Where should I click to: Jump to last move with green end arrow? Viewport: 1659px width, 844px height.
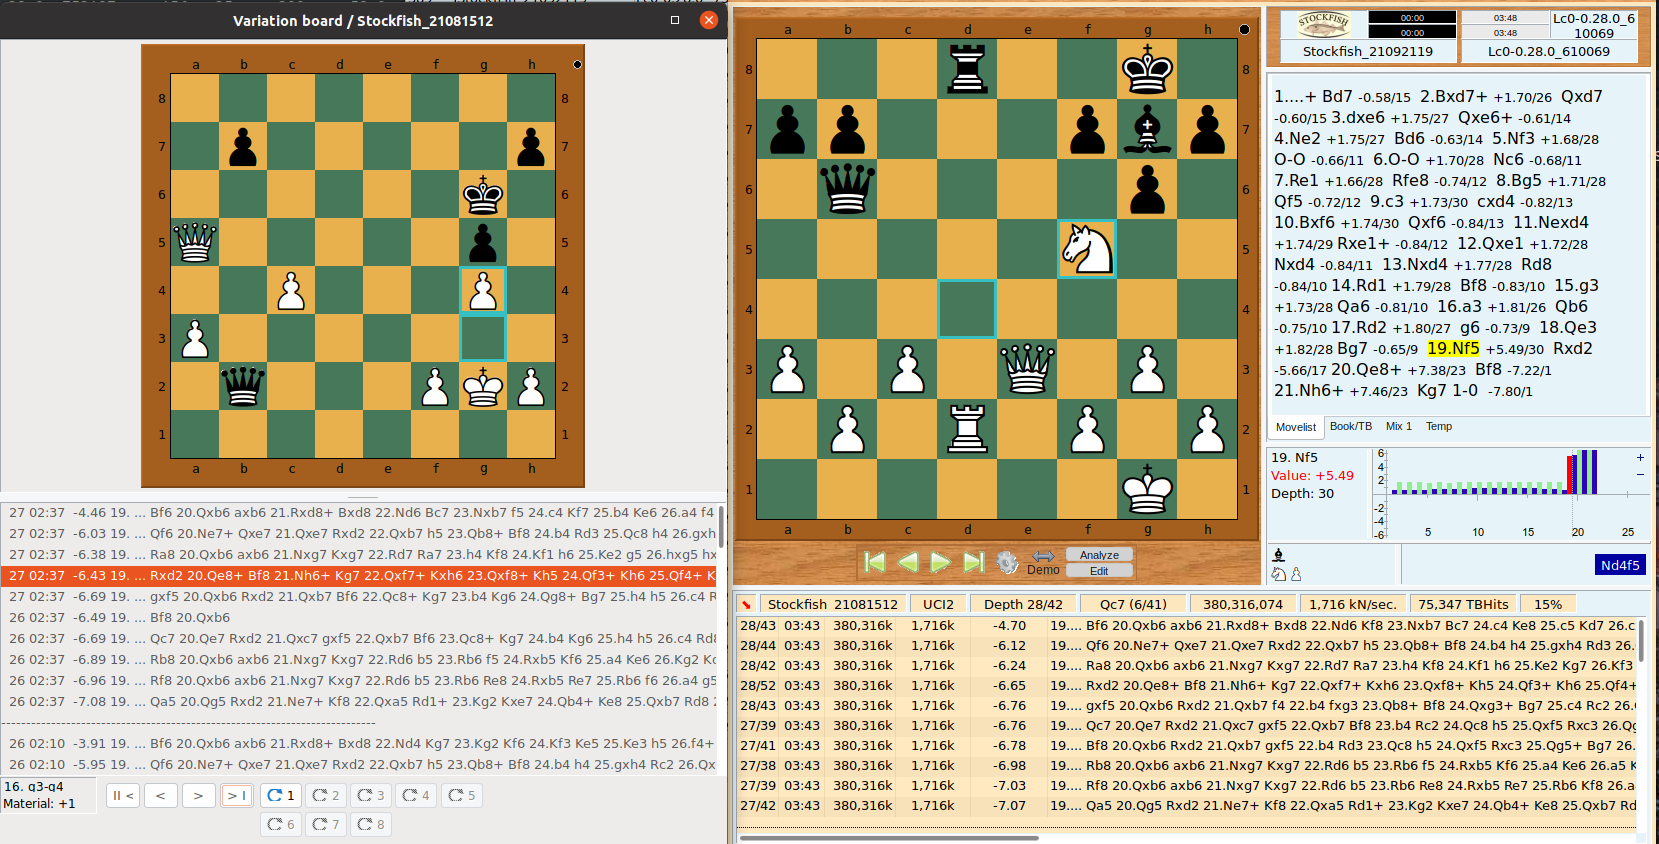pyautogui.click(x=974, y=562)
